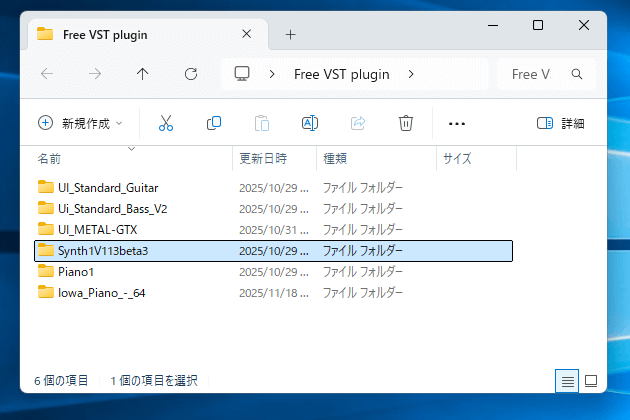Expand chevron before Free VST plugin path

pos(272,74)
